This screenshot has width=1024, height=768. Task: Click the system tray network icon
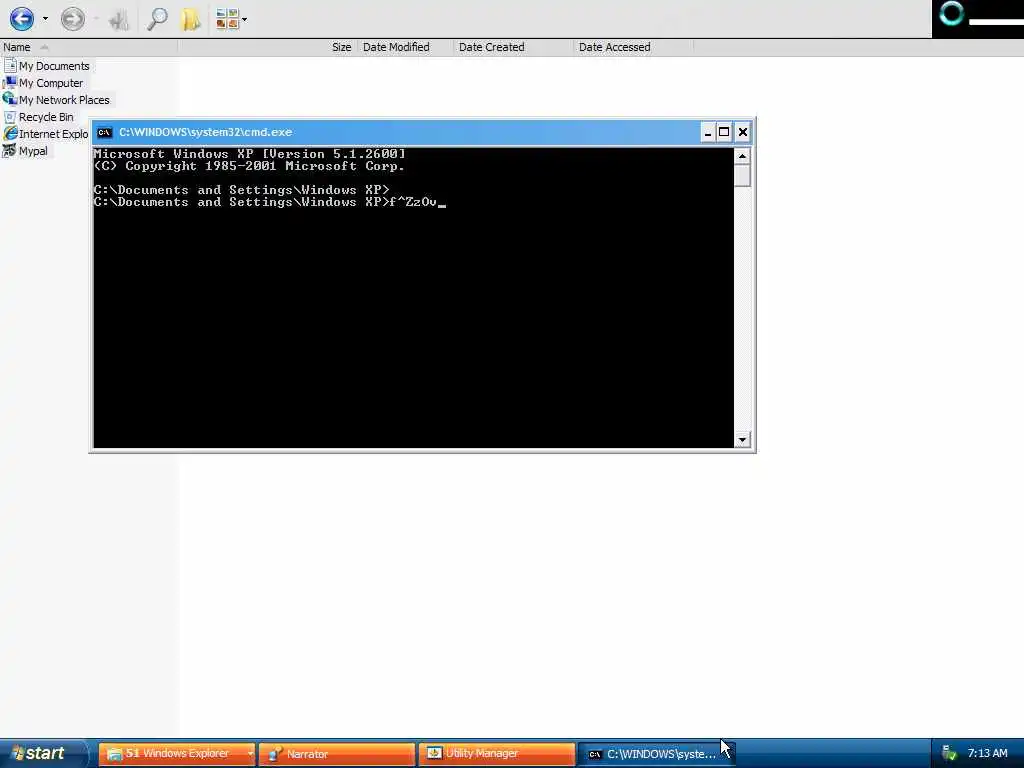click(950, 753)
